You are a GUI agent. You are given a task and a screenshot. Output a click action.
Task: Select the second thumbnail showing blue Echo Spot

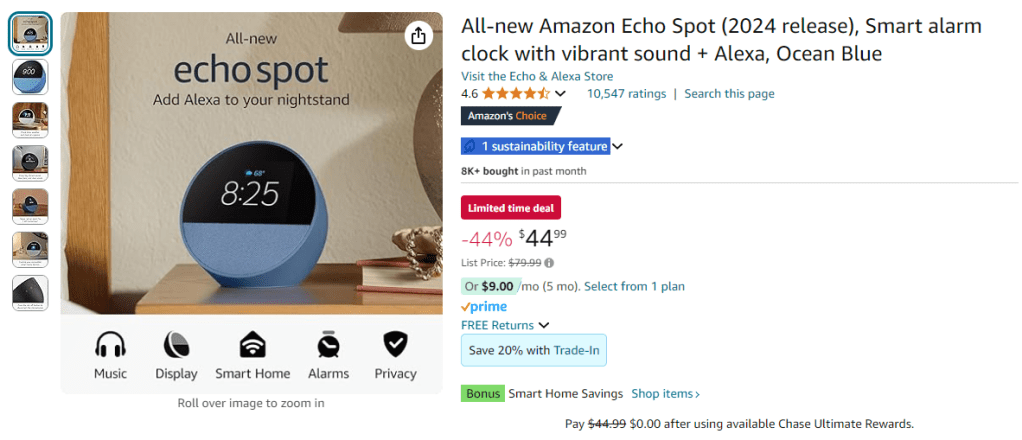tap(30, 76)
